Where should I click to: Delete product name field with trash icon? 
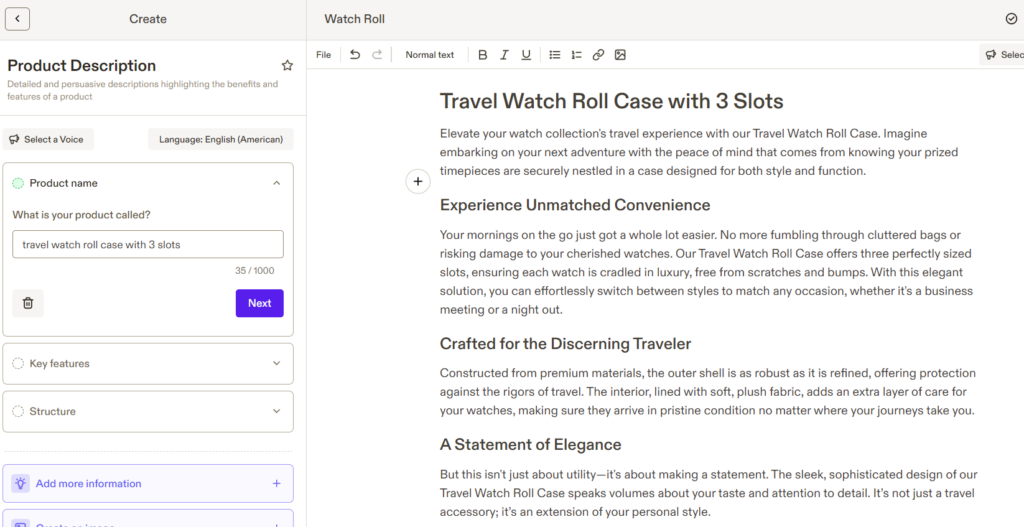tap(28, 303)
